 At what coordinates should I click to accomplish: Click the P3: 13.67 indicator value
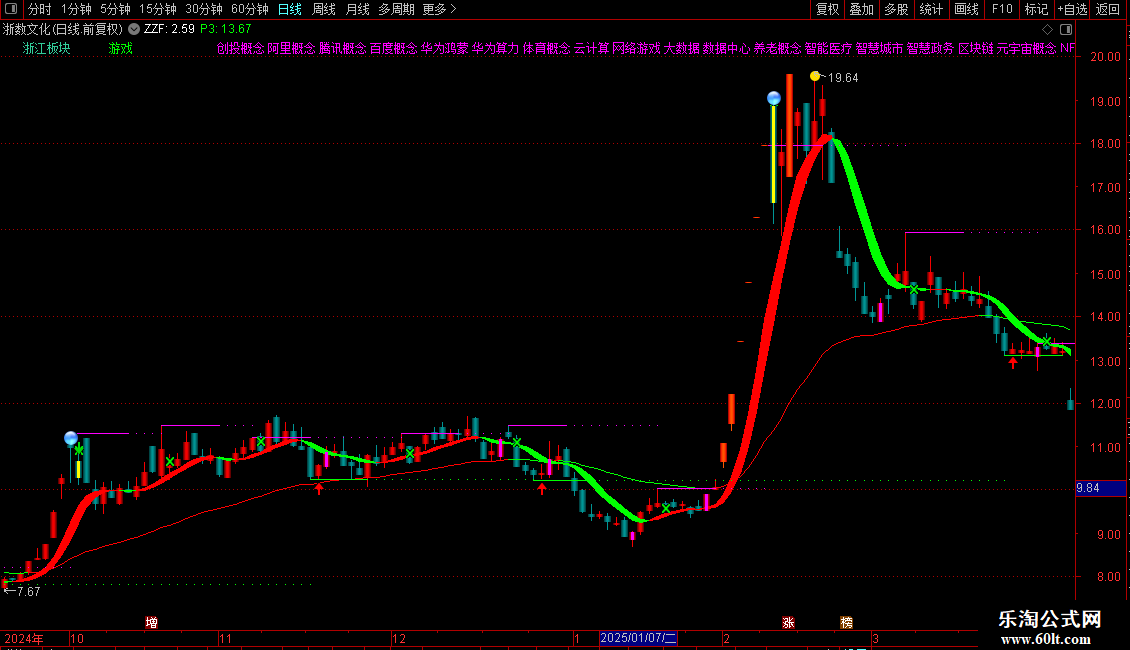click(226, 29)
